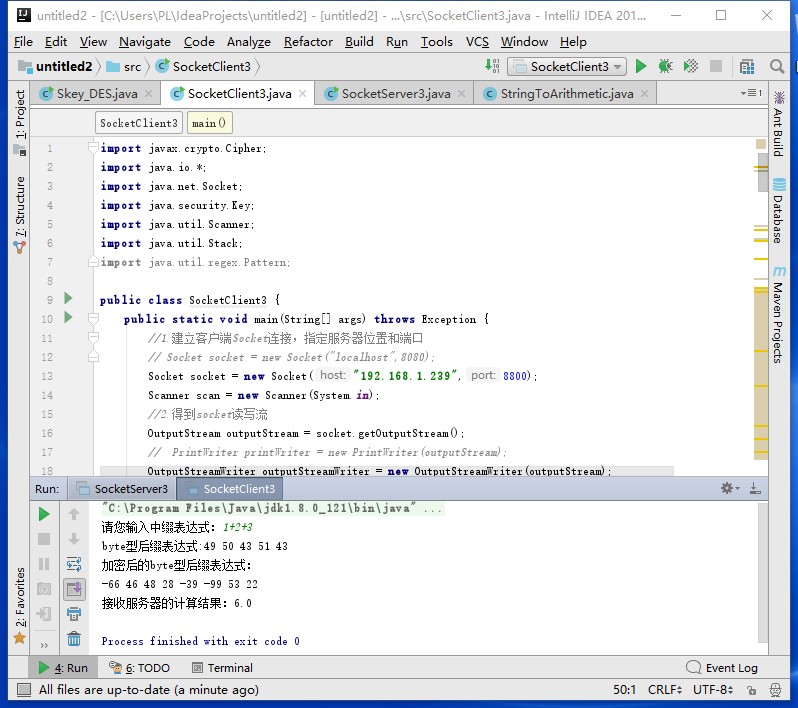798x708 pixels.
Task: Open the Terminal tool window
Action: pos(222,668)
